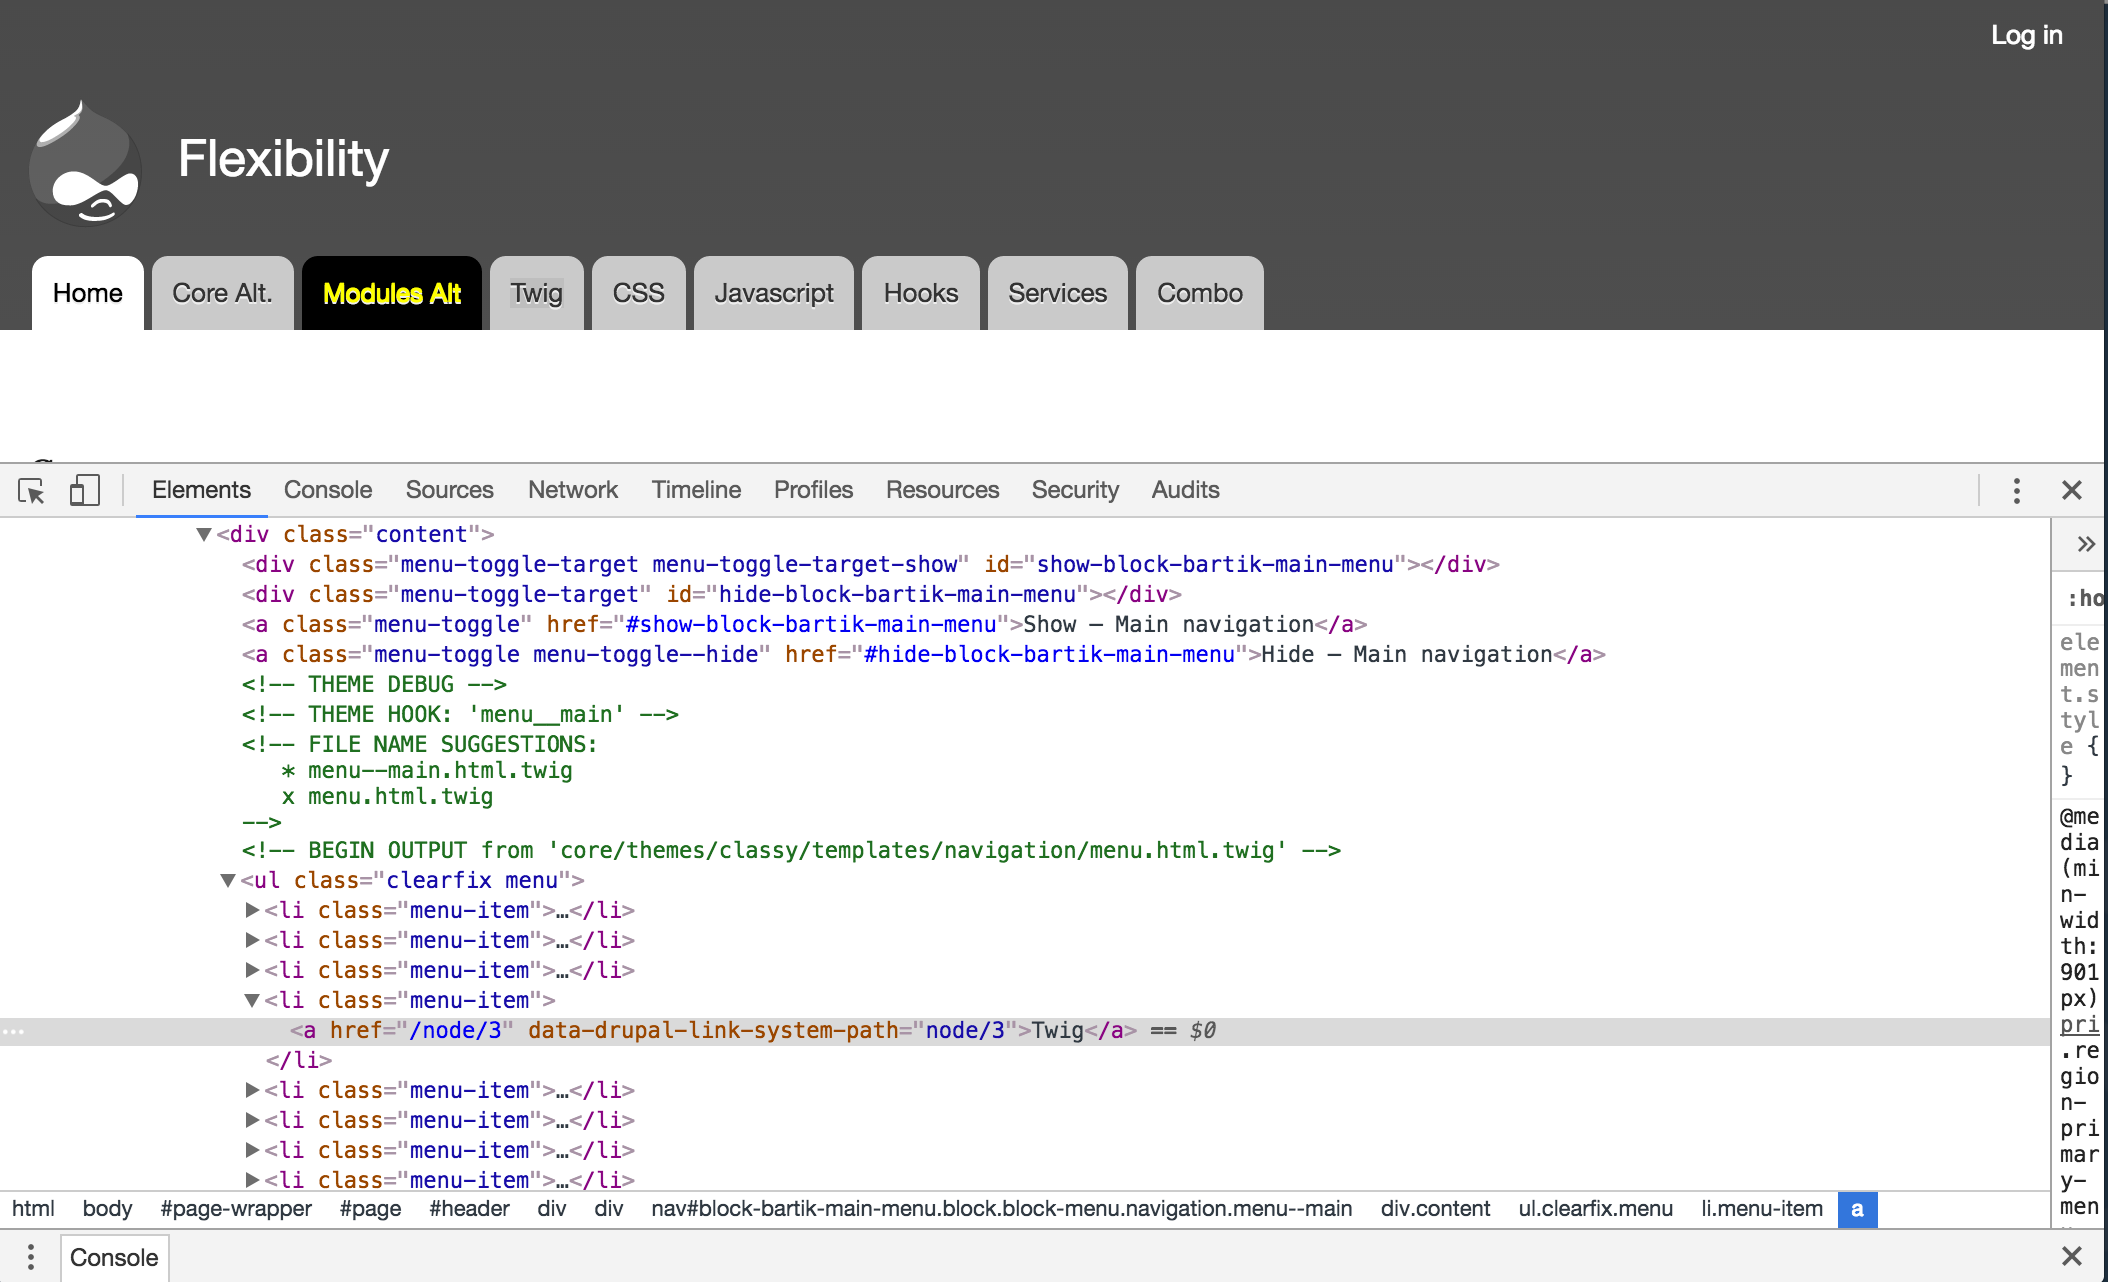Collapse the ul clearfix menu node

pos(228,880)
